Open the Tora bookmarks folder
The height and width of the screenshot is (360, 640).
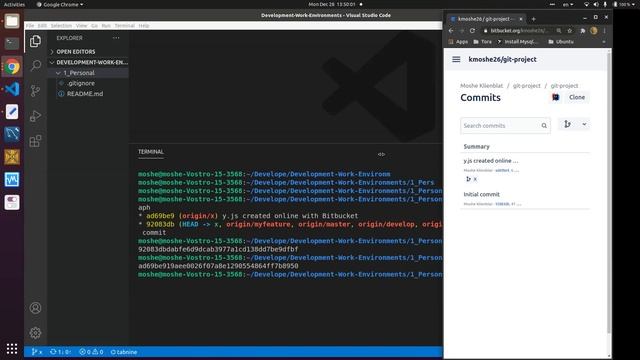482,42
